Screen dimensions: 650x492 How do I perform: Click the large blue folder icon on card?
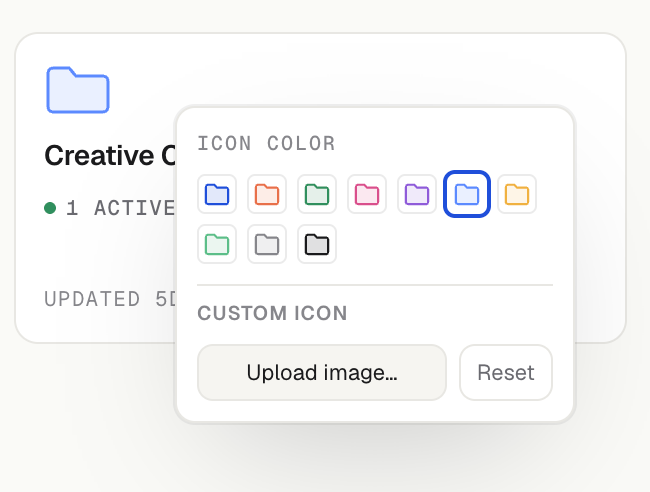pos(78,90)
